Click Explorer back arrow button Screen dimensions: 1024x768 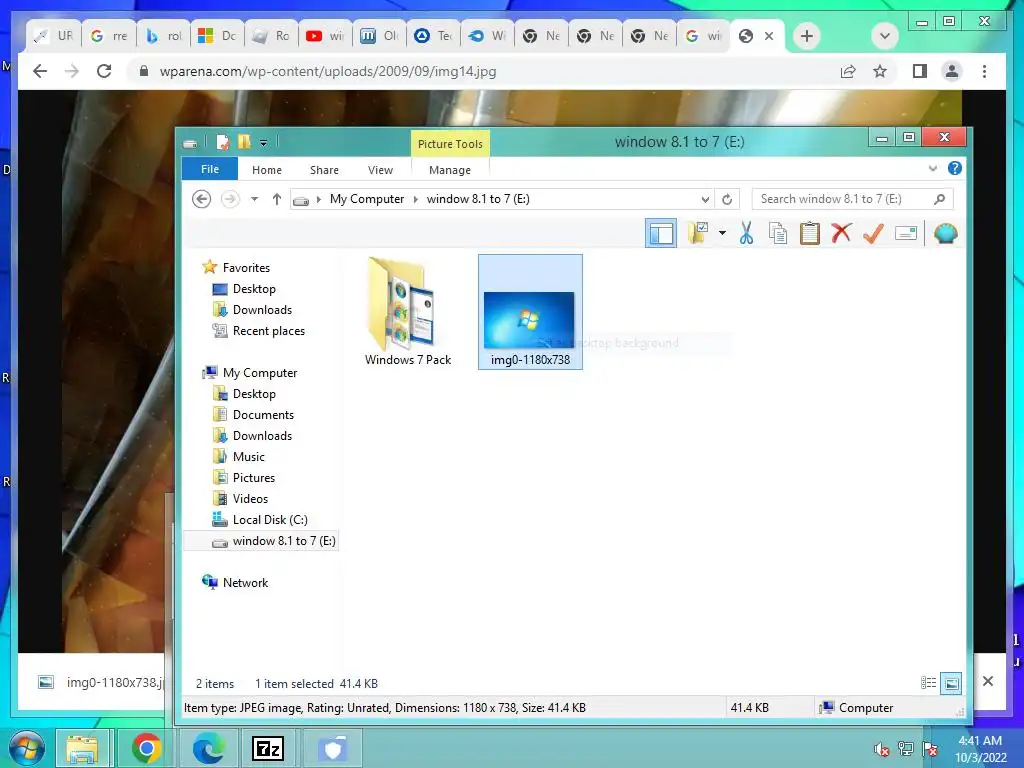pos(202,199)
